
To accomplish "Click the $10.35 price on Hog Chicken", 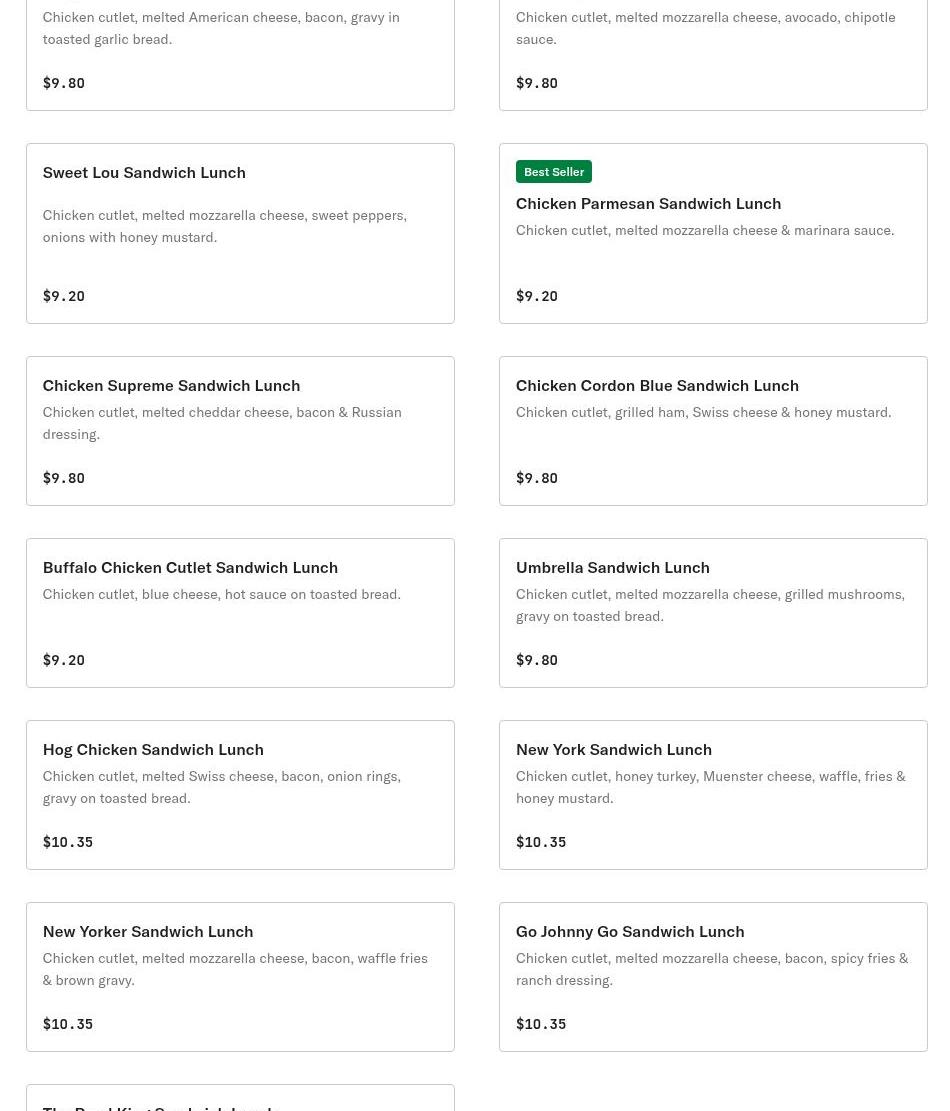I will [68, 842].
